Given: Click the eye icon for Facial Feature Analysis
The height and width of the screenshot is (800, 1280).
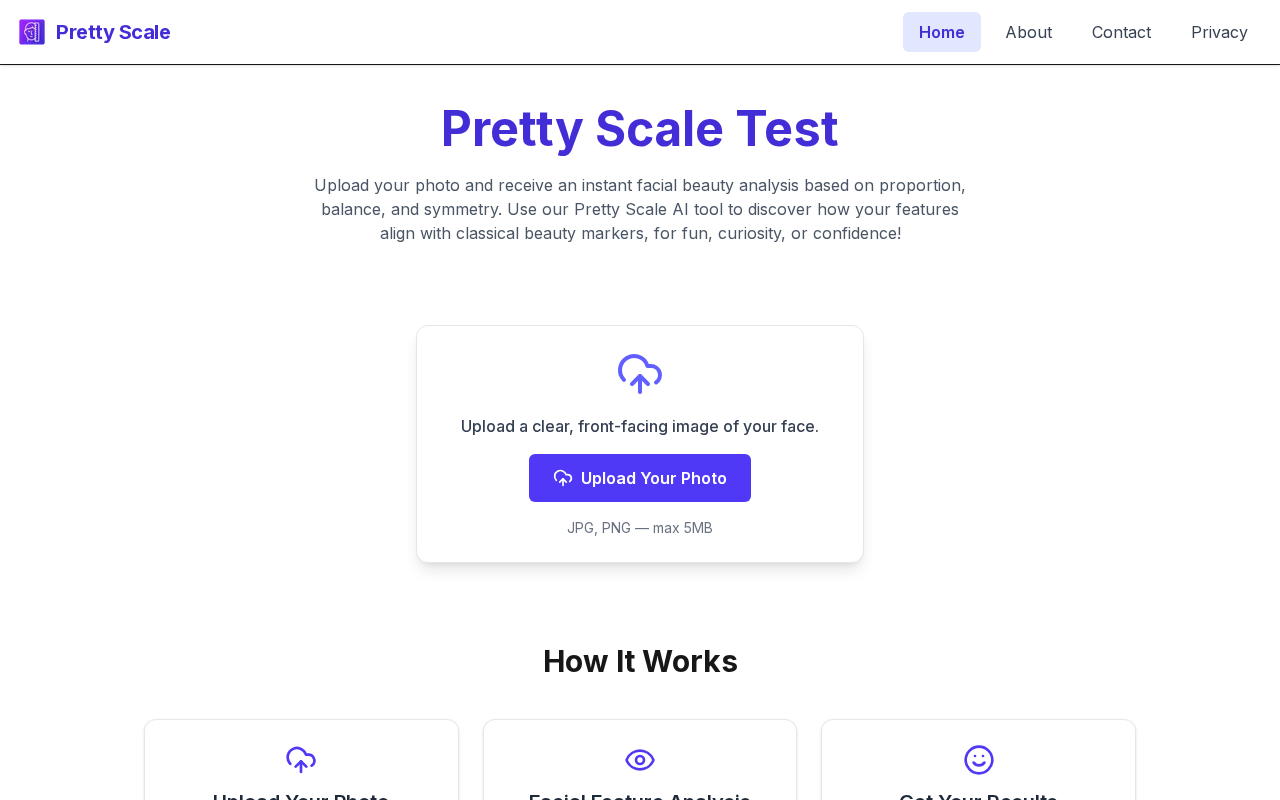Looking at the screenshot, I should 640,760.
